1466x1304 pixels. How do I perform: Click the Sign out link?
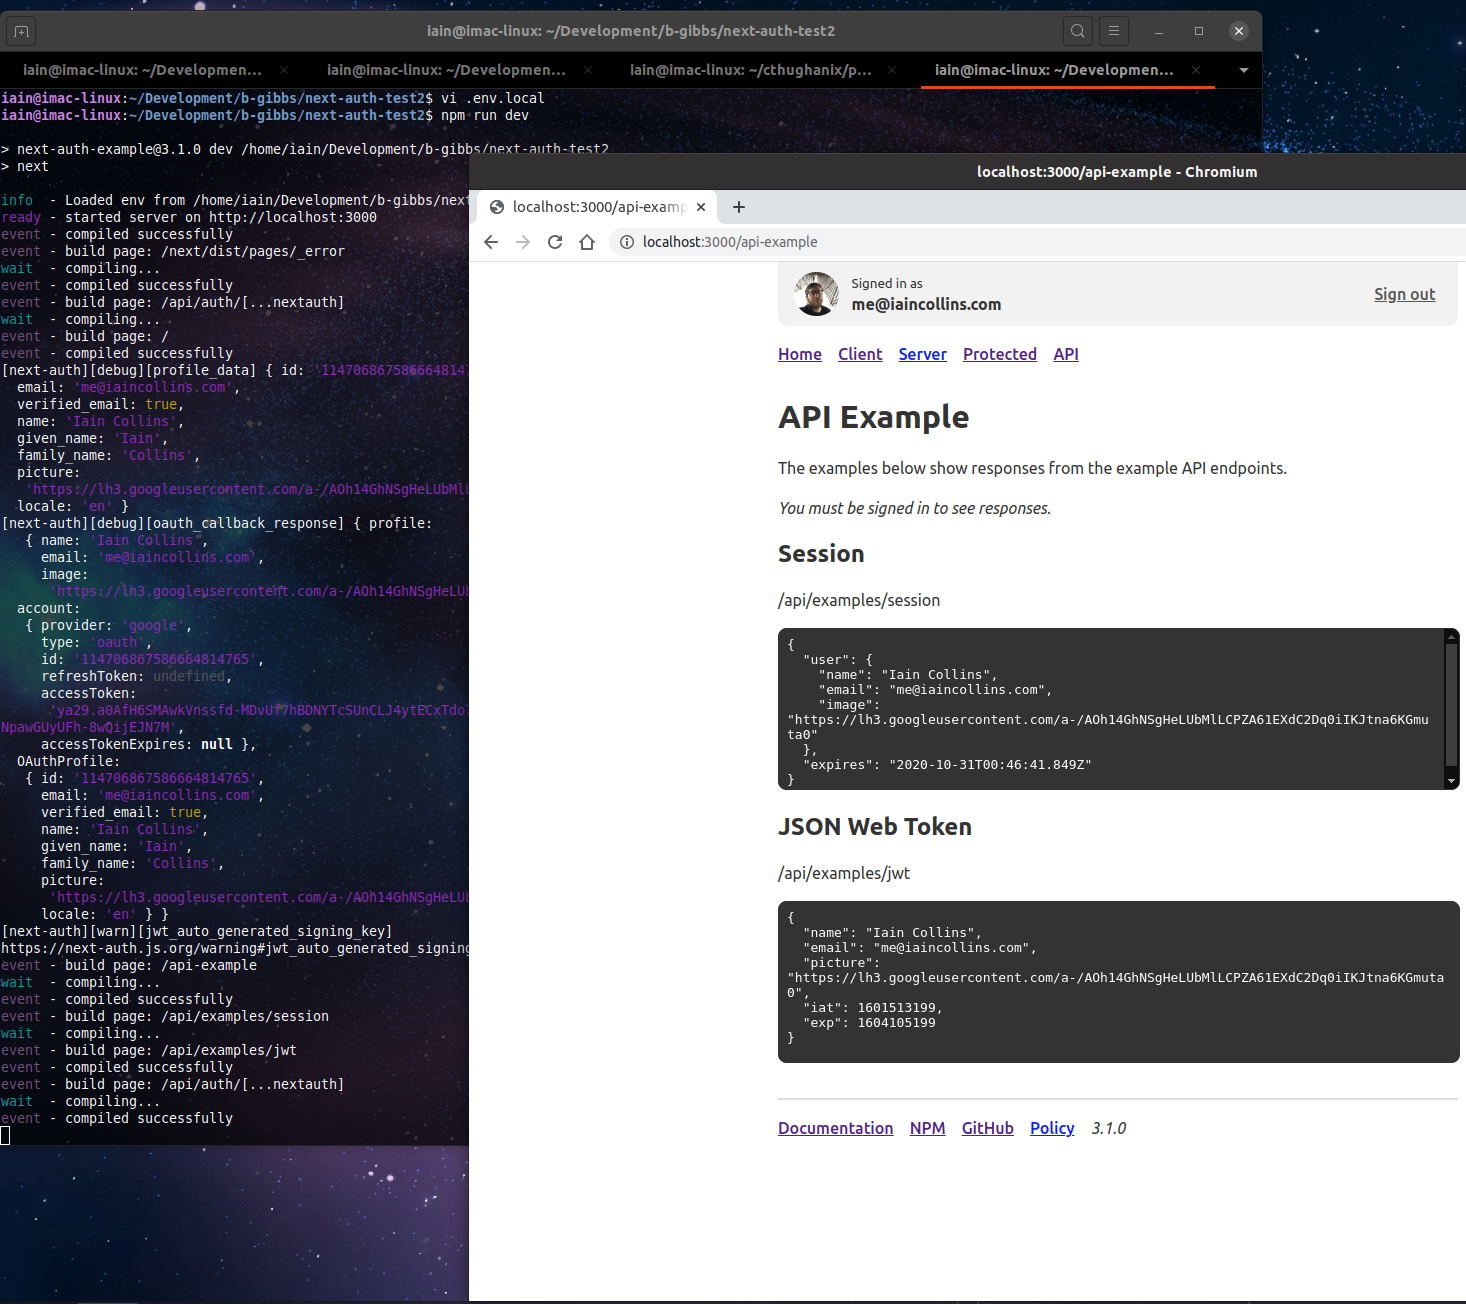point(1404,294)
